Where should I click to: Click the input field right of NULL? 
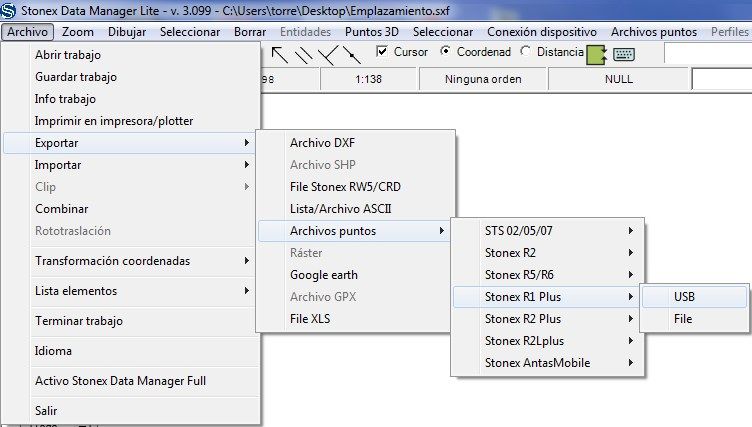coord(722,79)
